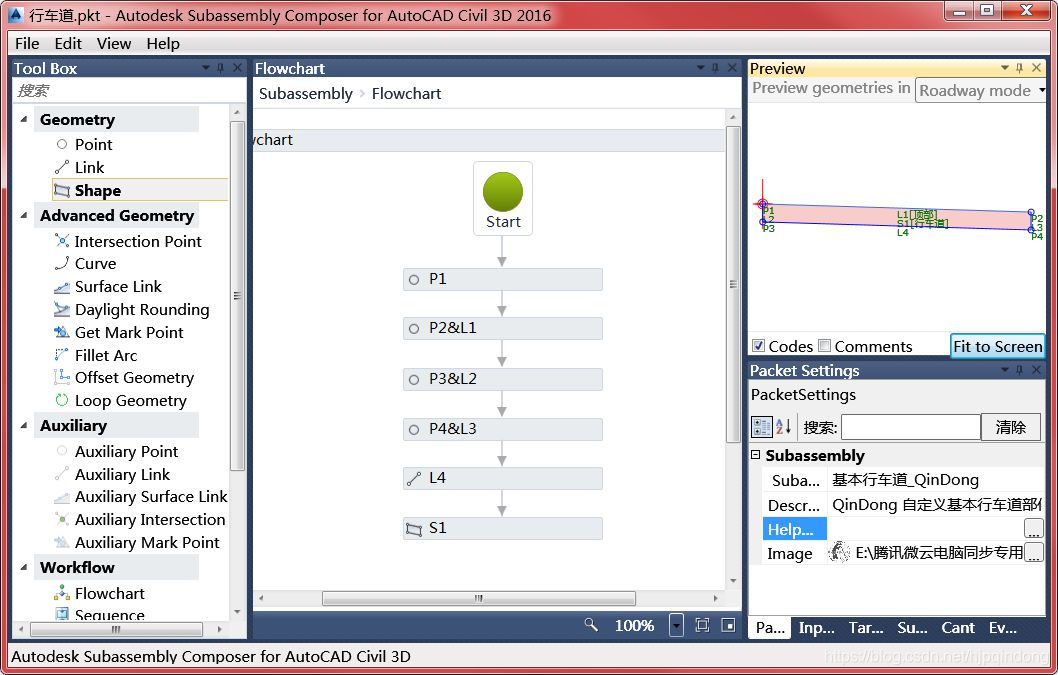Pin the Tool Box panel
The height and width of the screenshot is (675, 1058).
coord(221,68)
